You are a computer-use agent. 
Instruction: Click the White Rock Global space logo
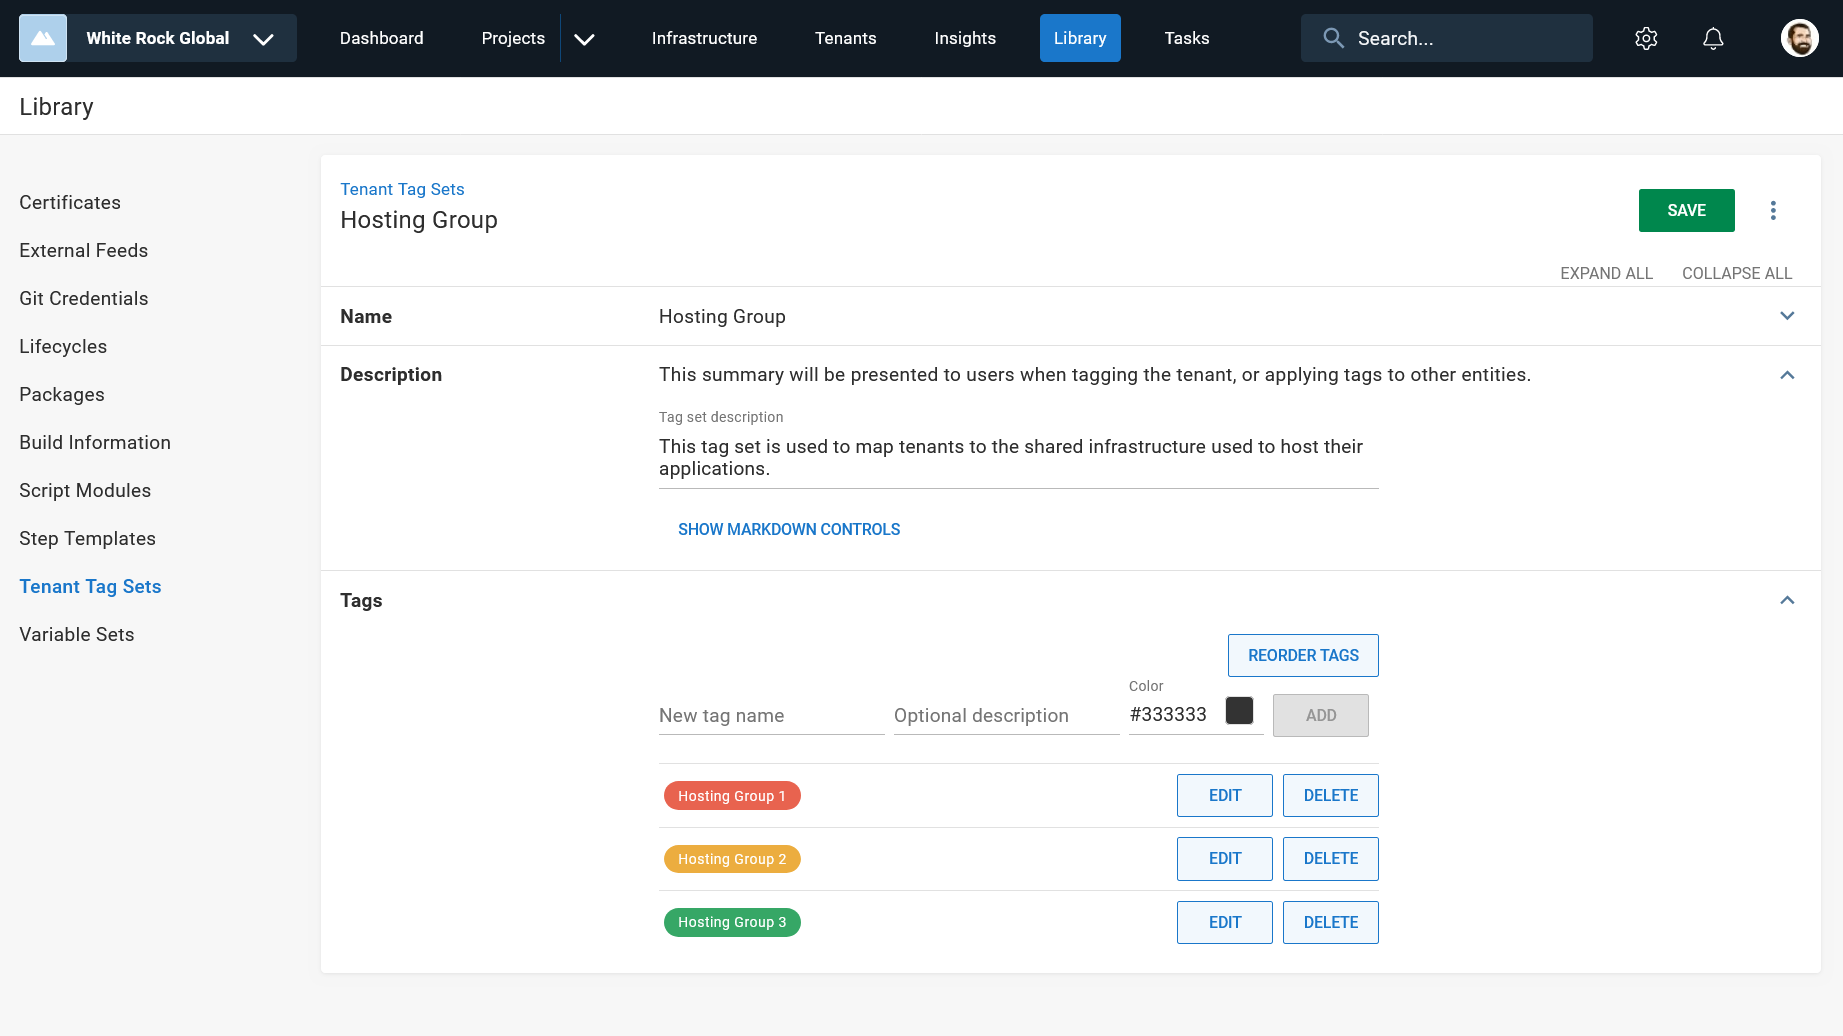tap(43, 38)
